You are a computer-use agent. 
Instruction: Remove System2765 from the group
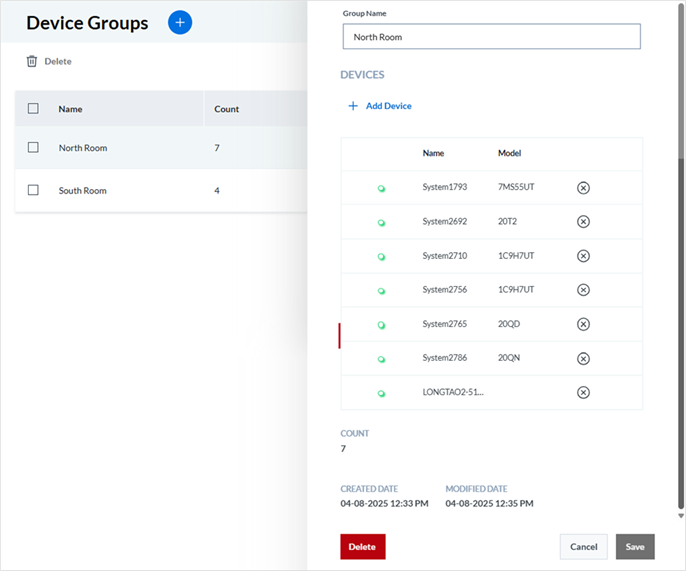[584, 324]
